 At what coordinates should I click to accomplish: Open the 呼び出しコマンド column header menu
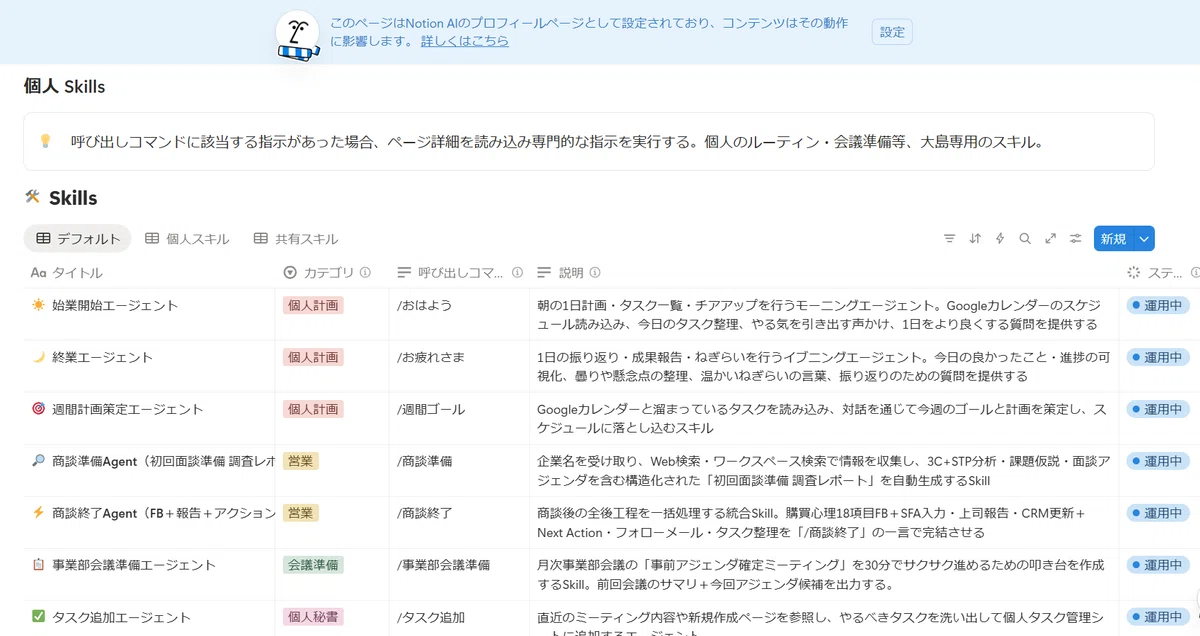[x=460, y=272]
